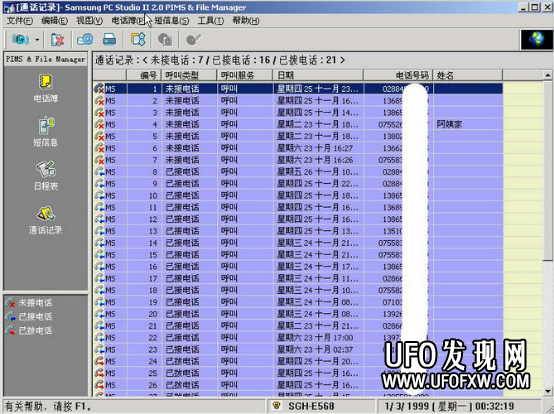Select 未接电话 type cell in row 2
Viewport: 554px width, 414px height.
pyautogui.click(x=189, y=101)
